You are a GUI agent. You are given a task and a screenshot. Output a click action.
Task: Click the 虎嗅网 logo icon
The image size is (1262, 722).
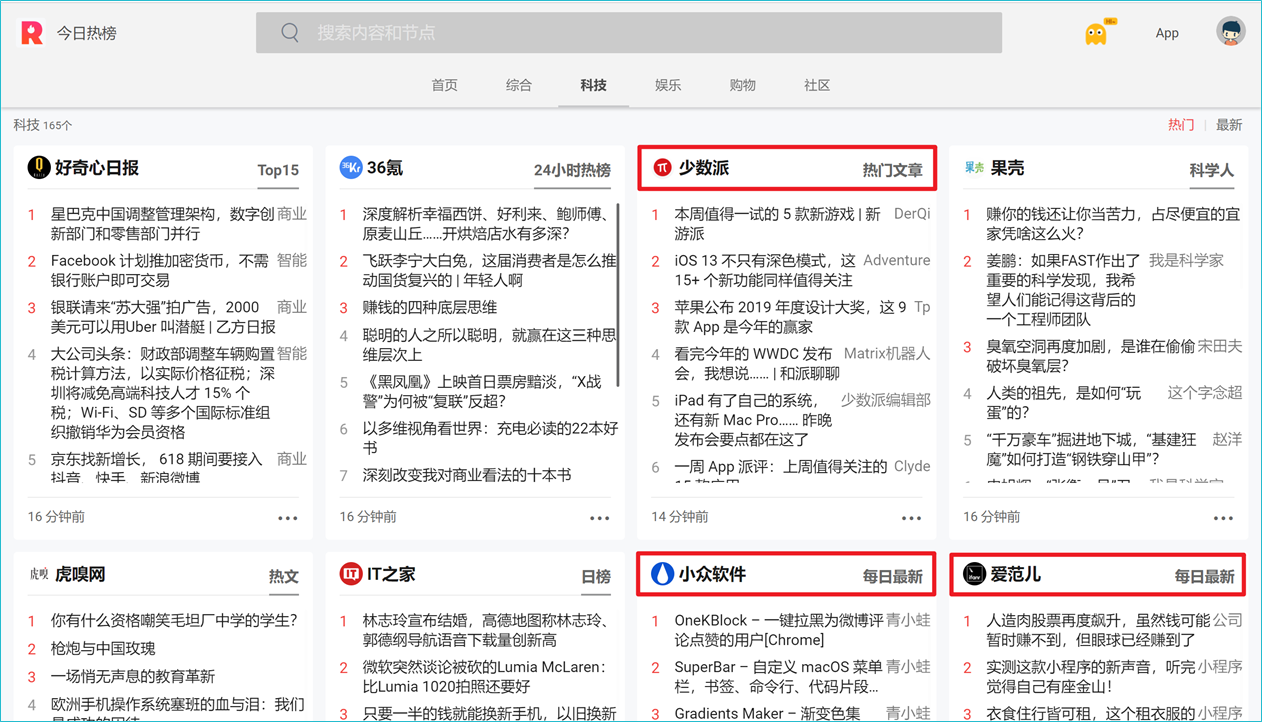(39, 575)
